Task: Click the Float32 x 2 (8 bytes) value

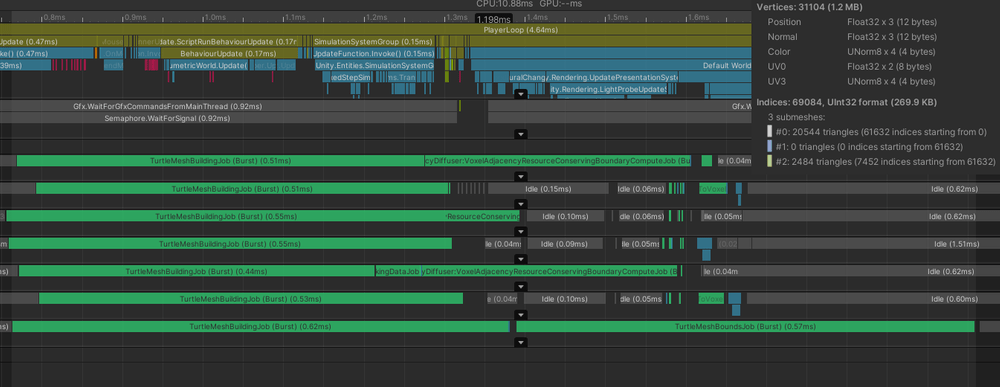Action: pos(891,66)
